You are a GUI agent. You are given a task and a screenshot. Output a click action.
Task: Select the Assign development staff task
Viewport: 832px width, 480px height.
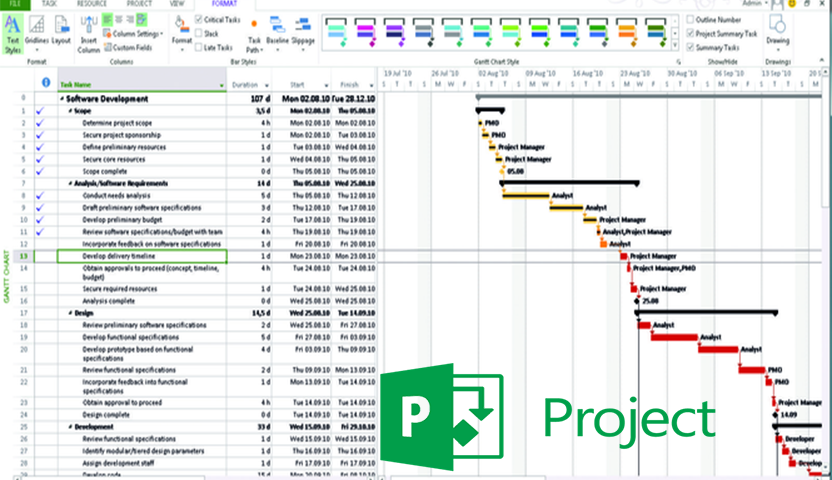[118, 463]
